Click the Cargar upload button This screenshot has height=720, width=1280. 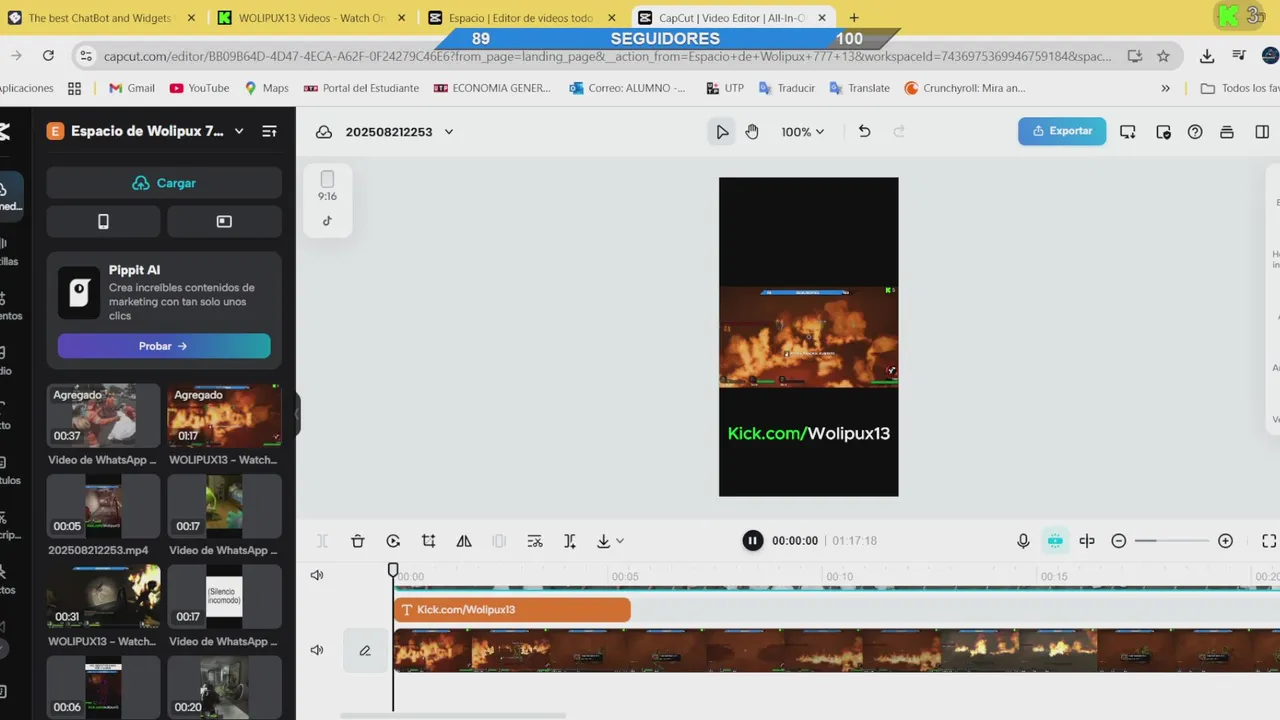point(164,183)
